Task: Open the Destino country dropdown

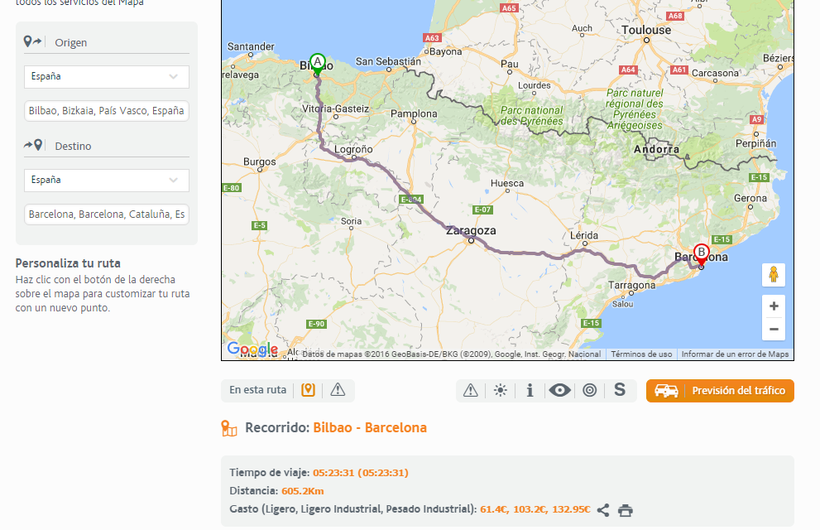Action: point(107,181)
